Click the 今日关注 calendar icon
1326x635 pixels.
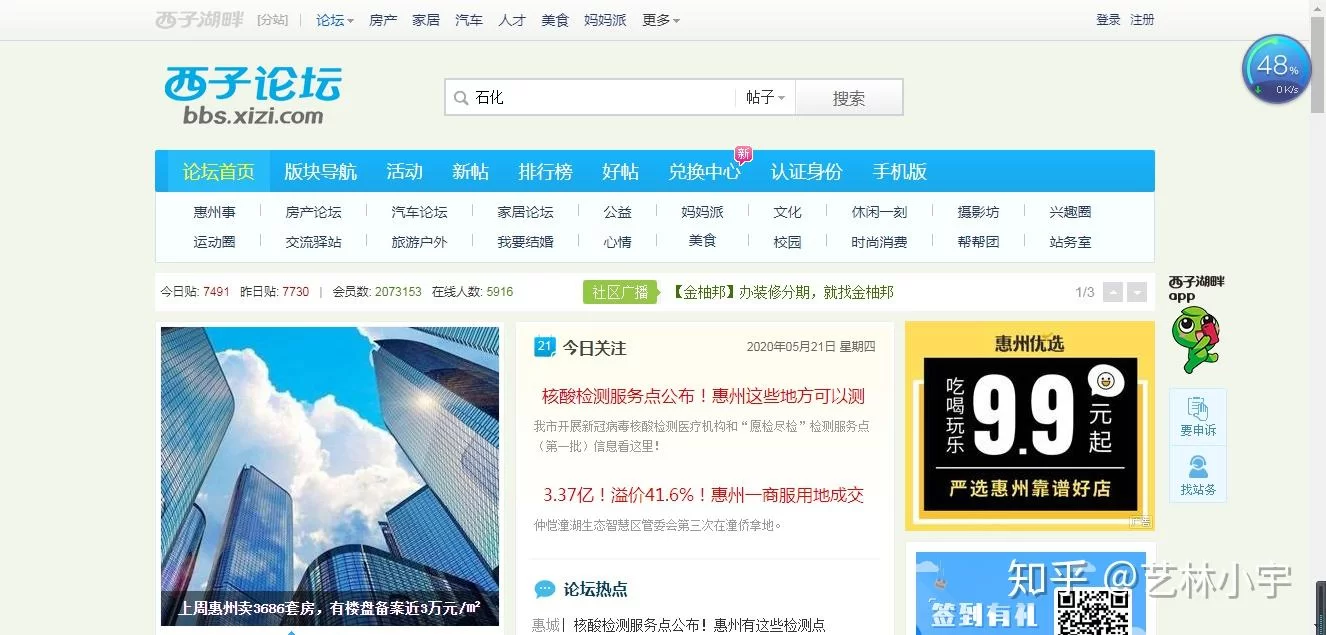point(545,347)
